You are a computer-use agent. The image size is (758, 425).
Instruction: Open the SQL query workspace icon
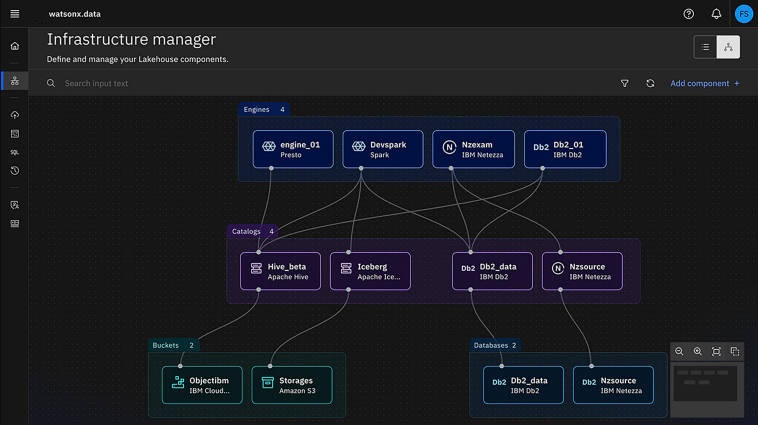[15, 152]
